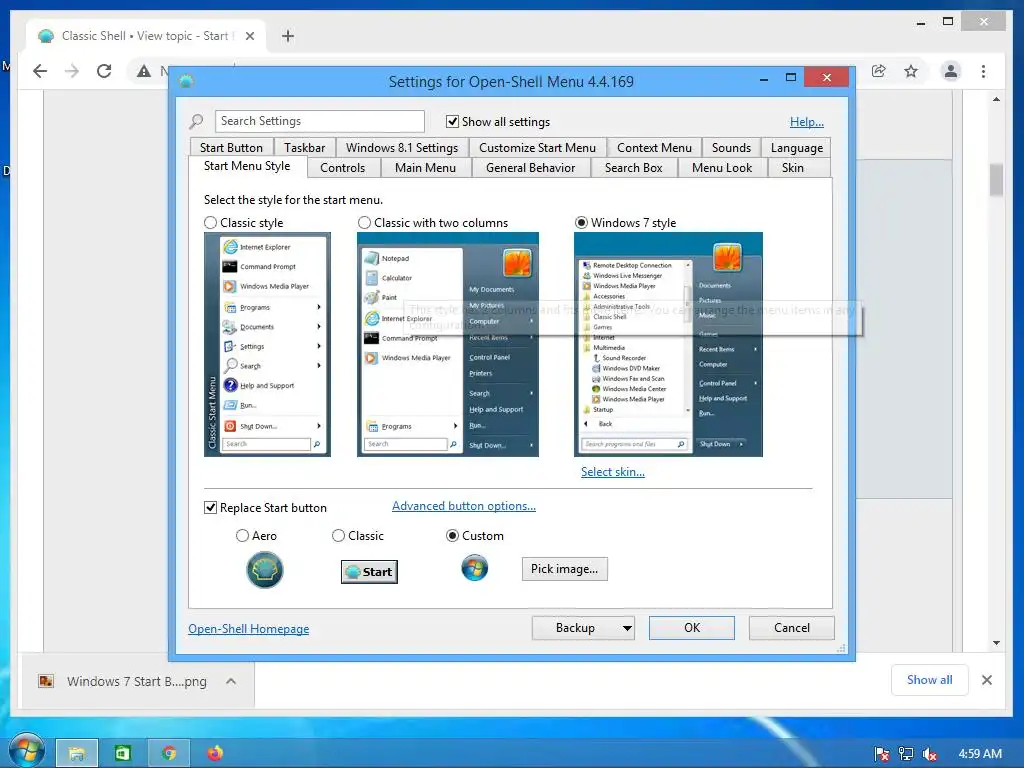Click the Classic style menu preview thumbnail
1024x768 pixels.
267,344
